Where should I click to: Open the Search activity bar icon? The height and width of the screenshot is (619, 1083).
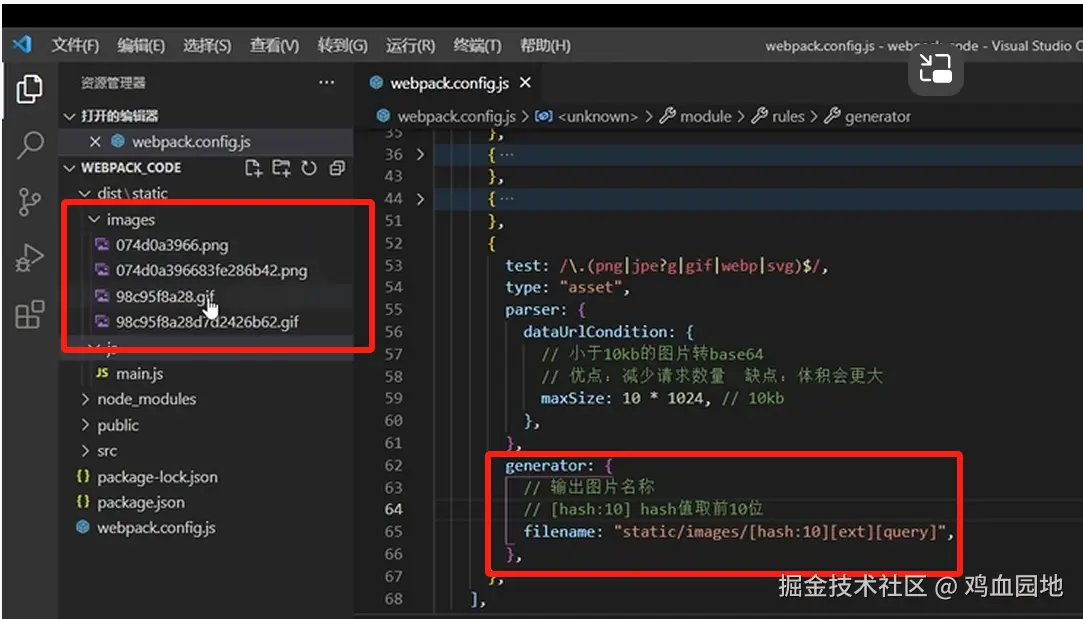(x=30, y=145)
